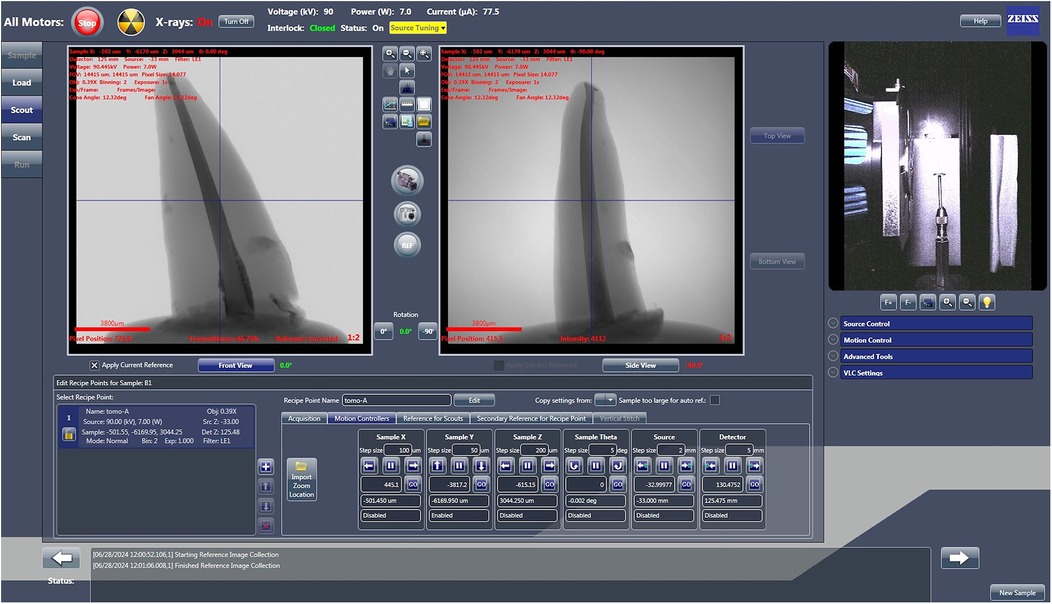This screenshot has height=604, width=1052.
Task: Select the Pan hand tool above the image
Action: click(391, 70)
